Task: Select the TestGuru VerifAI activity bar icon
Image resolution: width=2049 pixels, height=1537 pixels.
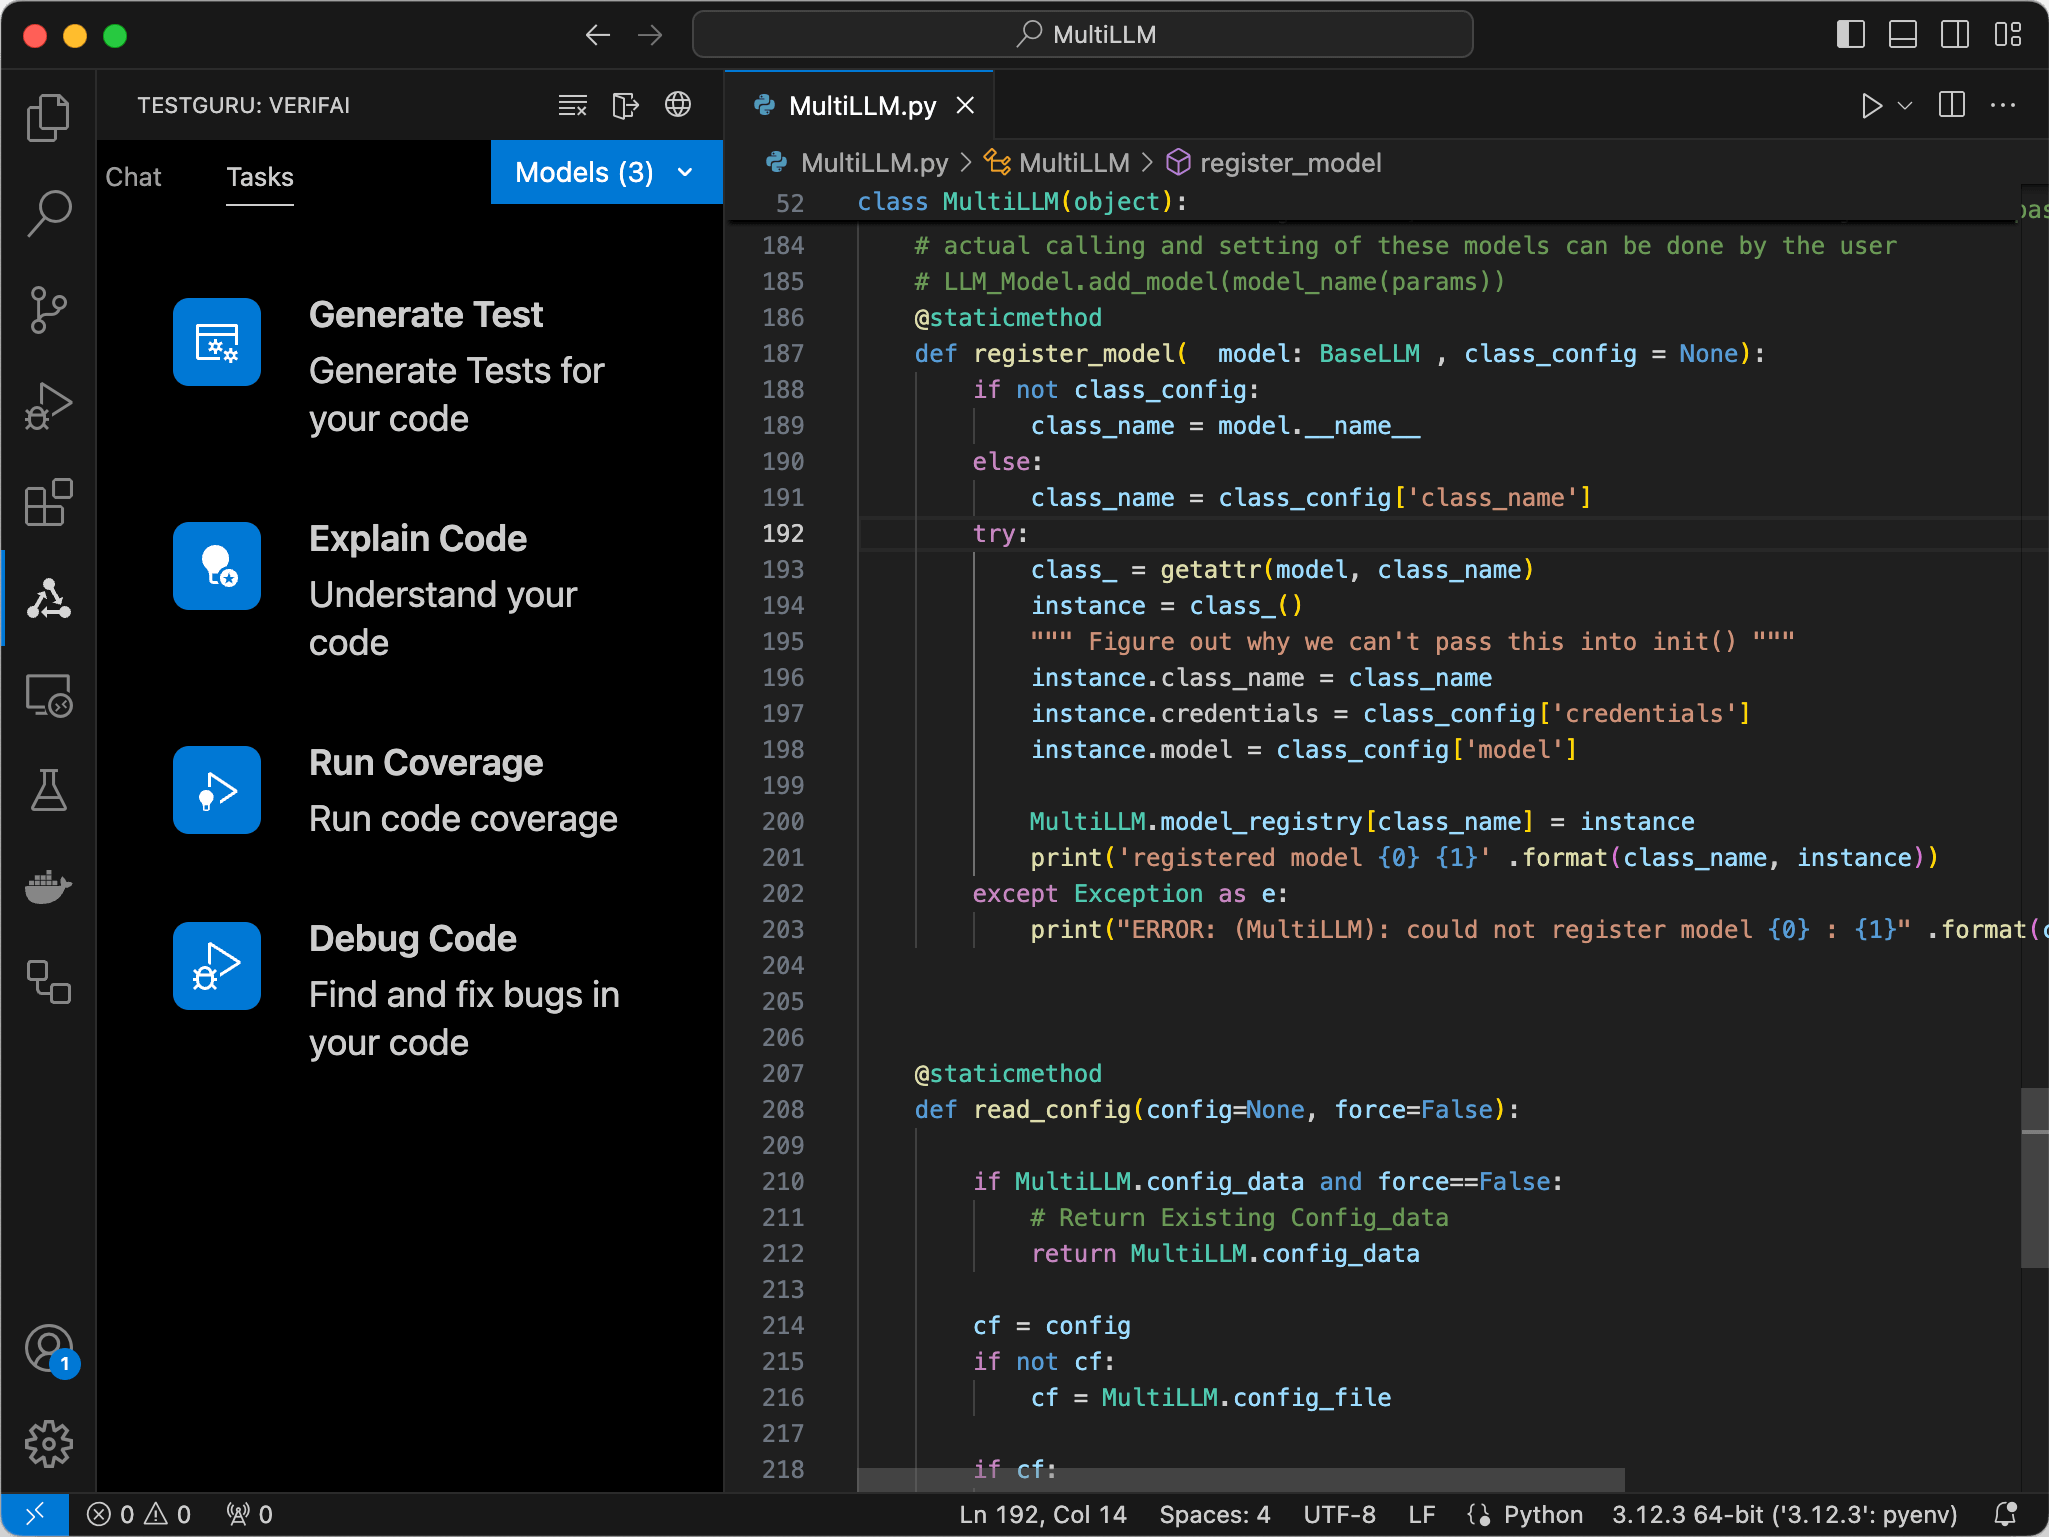Action: tap(48, 598)
